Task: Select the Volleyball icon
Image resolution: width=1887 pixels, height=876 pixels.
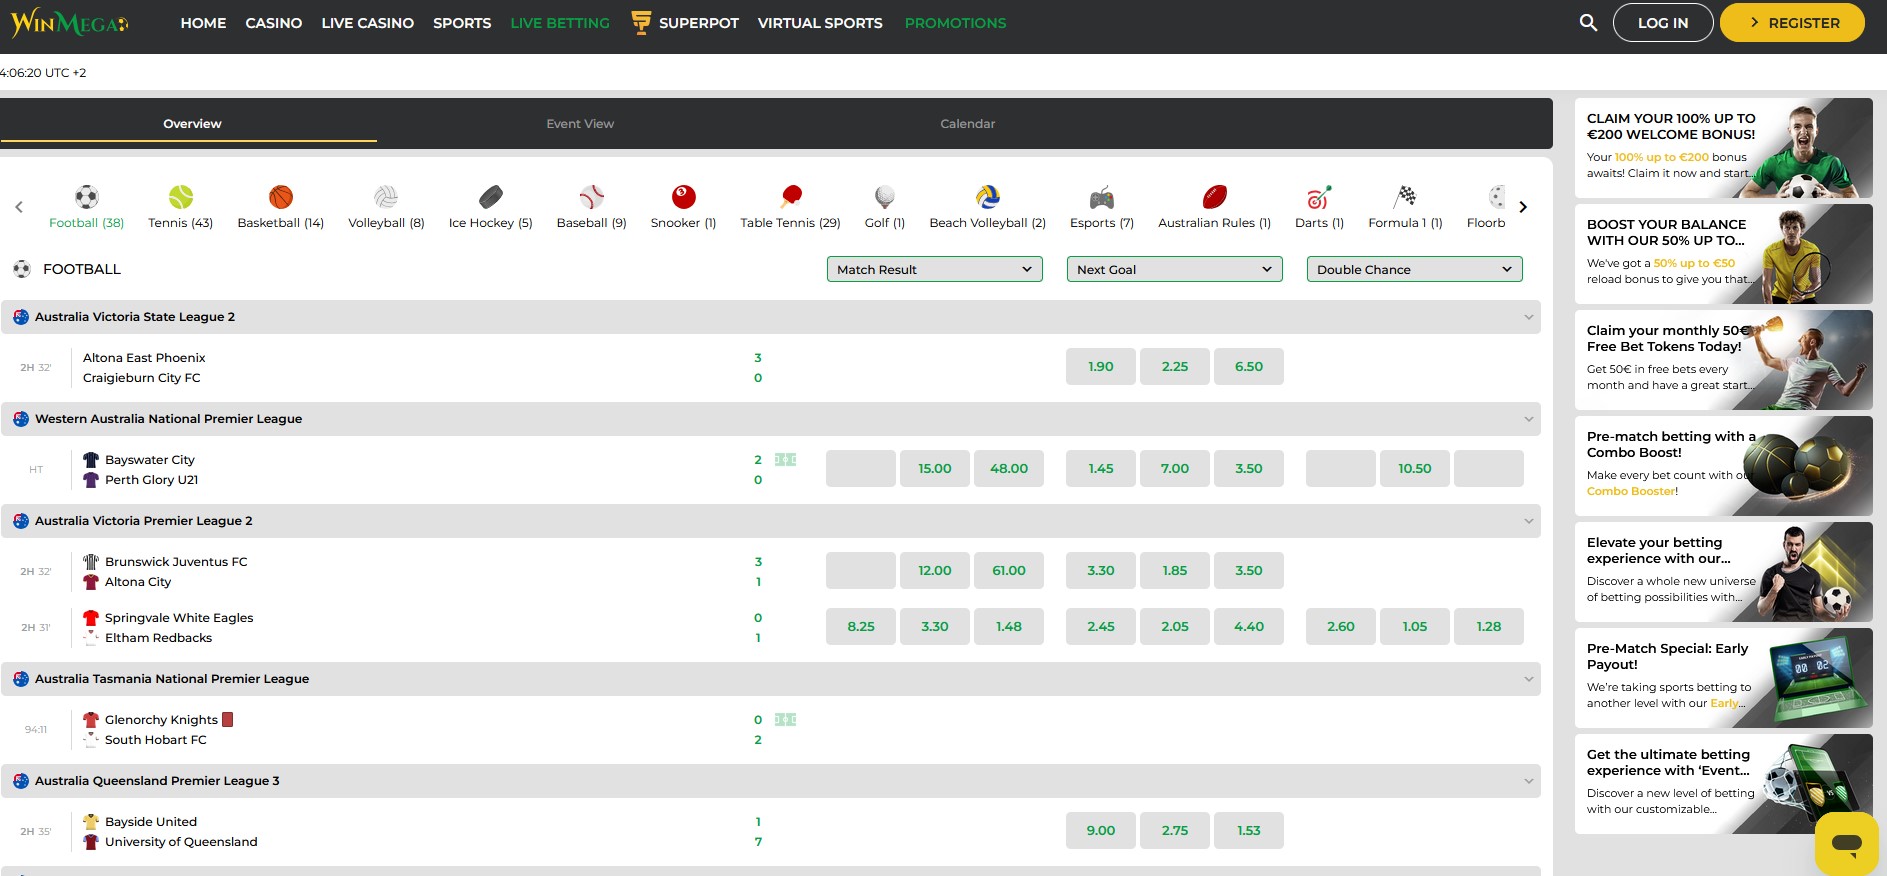Action: [386, 196]
